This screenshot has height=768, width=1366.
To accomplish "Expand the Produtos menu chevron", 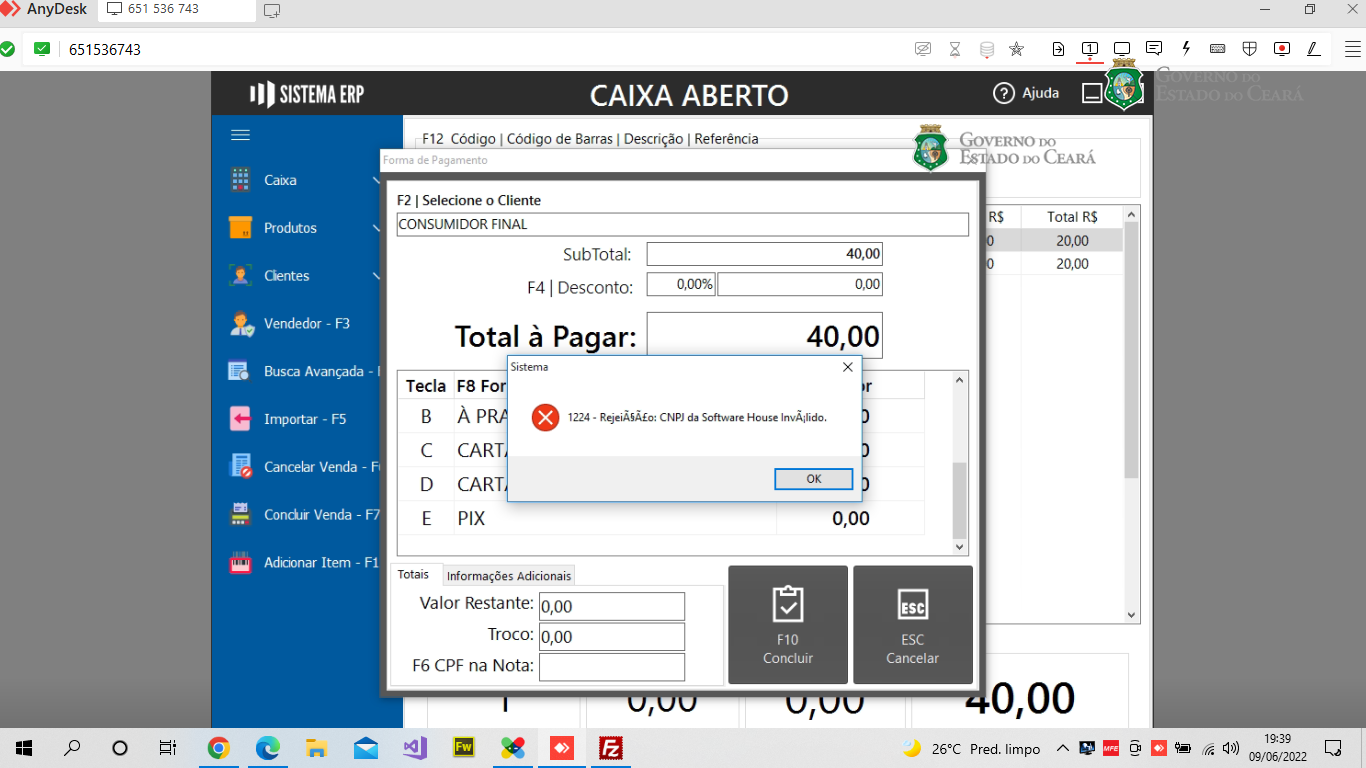I will point(376,228).
